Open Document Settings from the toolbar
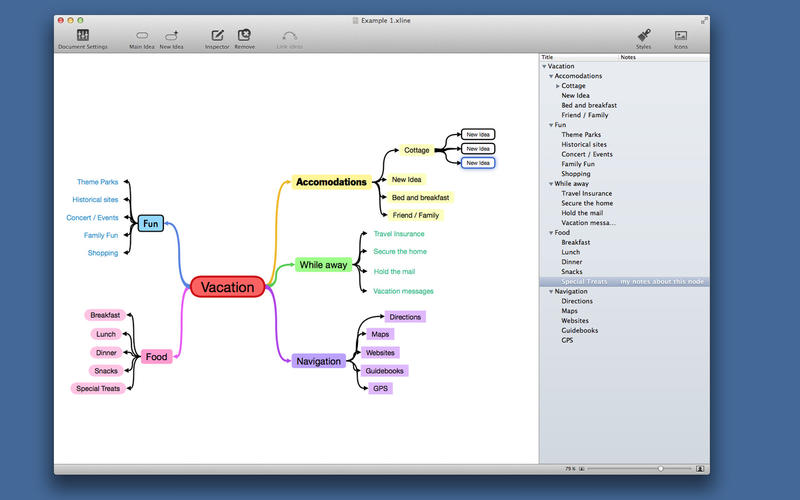The image size is (800, 500). point(83,36)
